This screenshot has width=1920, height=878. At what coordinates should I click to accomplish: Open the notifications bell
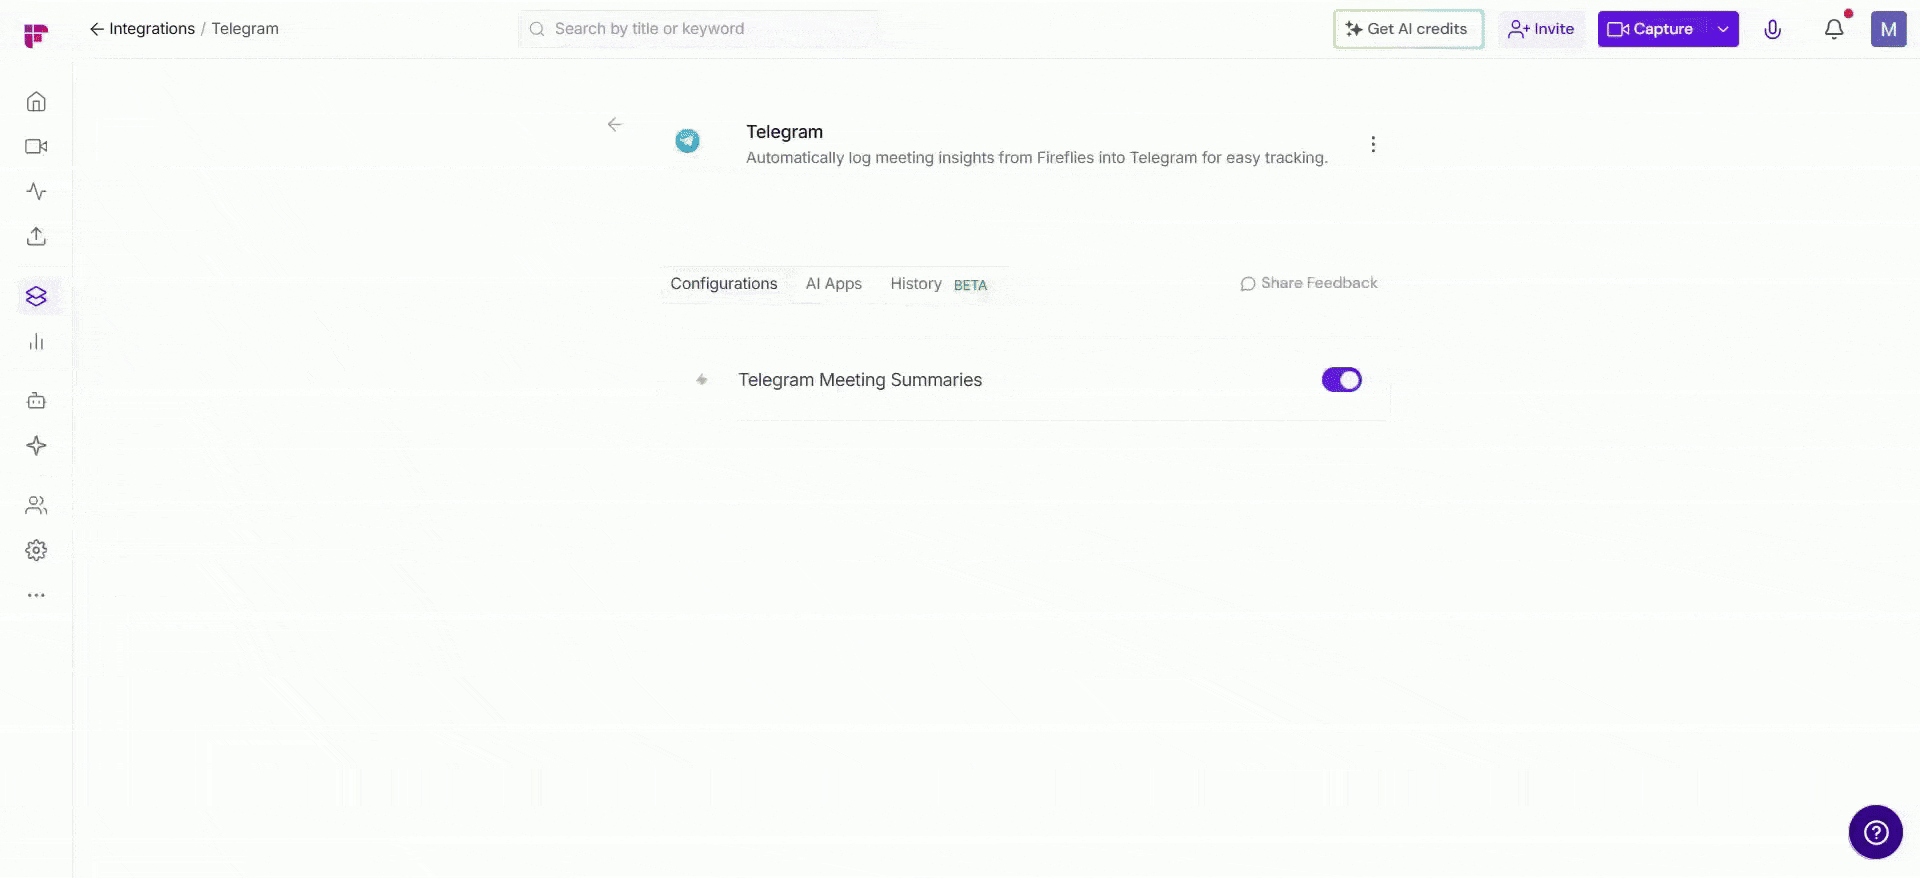point(1833,29)
